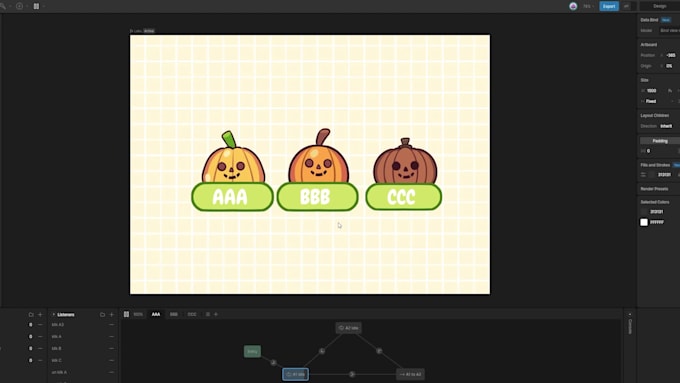680x383 pixels.
Task: Click minus icon on first input row
Action: 40,324
